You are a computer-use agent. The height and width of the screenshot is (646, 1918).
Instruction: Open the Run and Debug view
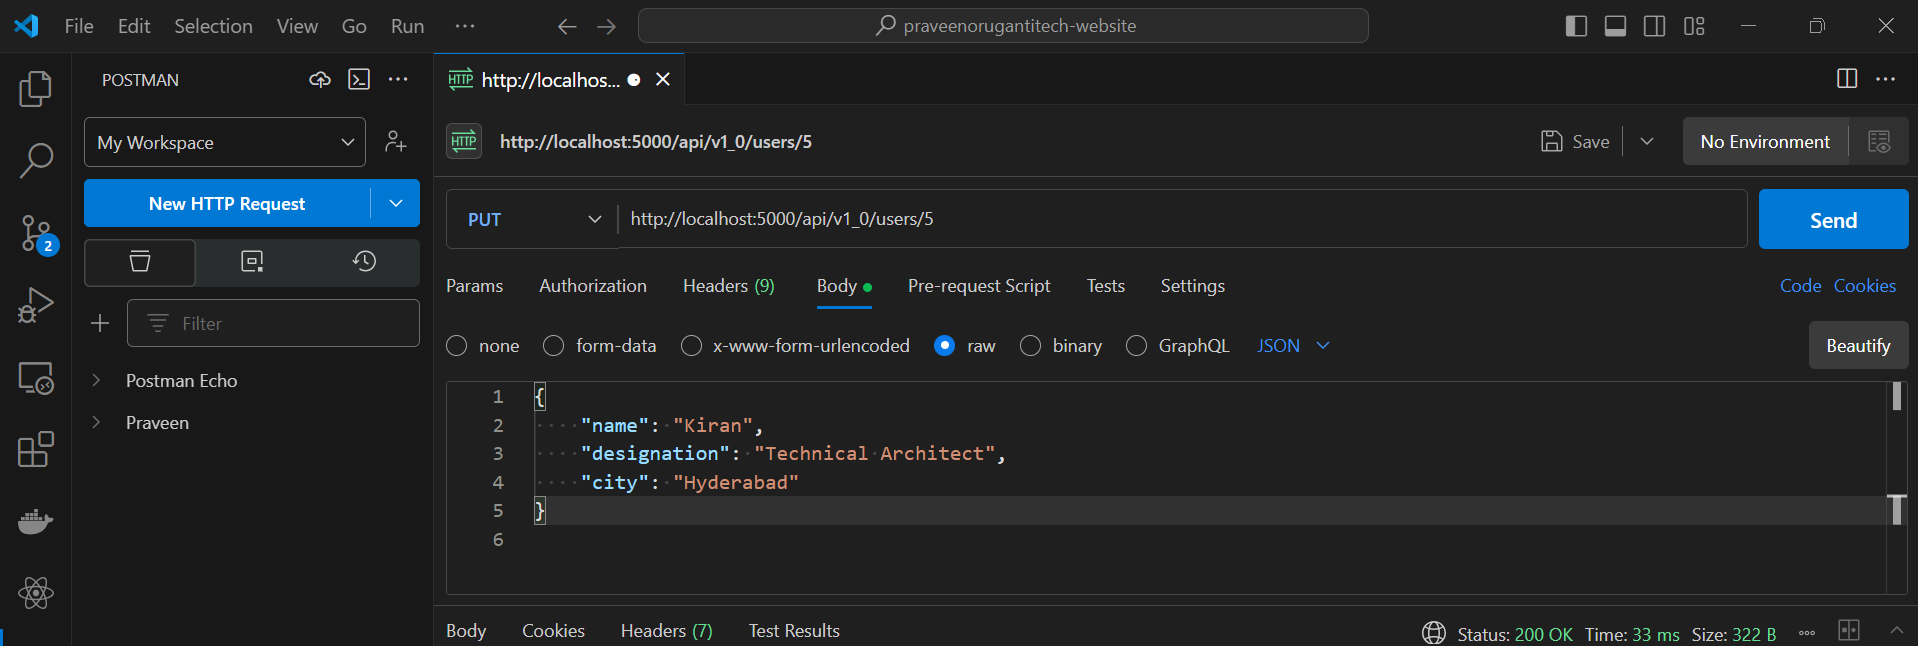tap(36, 305)
